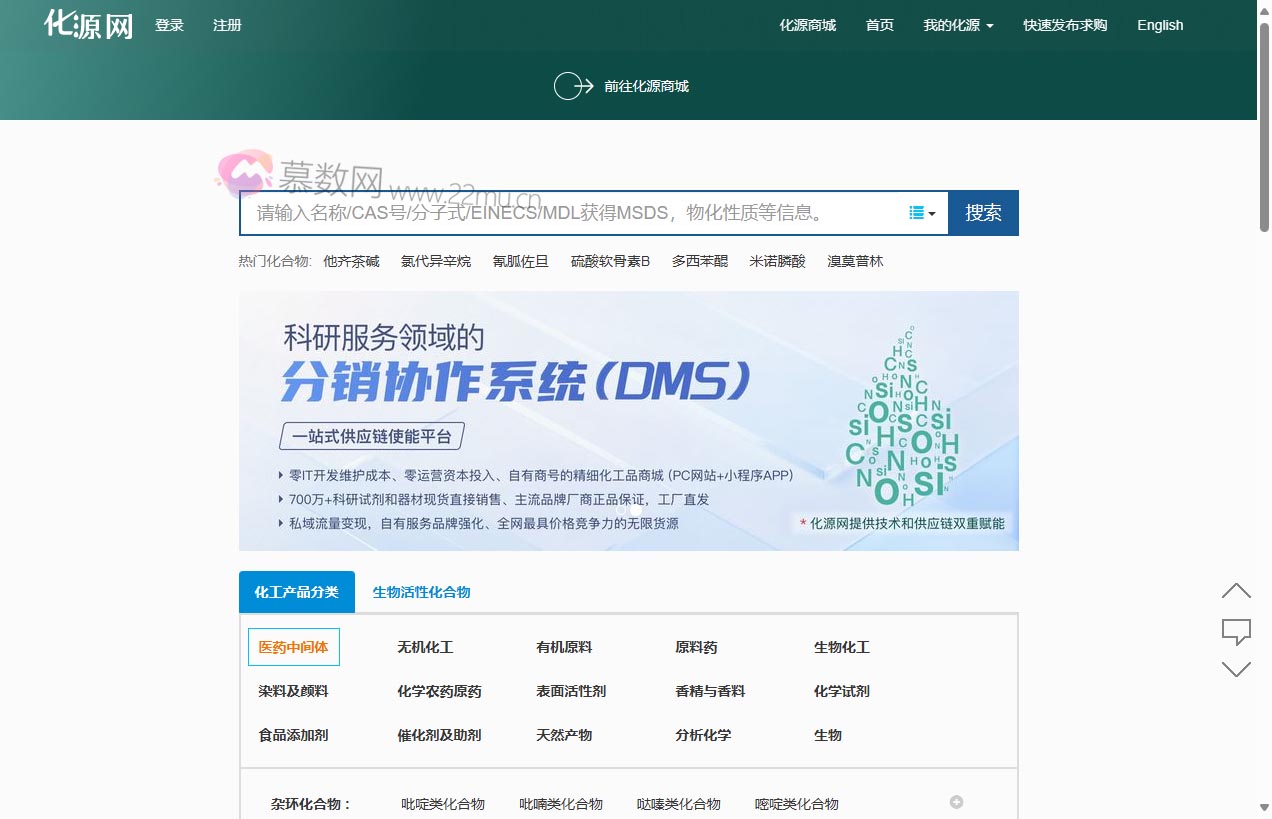
Task: Open the search-type dropdown arrow next to the search box
Action: 929,212
